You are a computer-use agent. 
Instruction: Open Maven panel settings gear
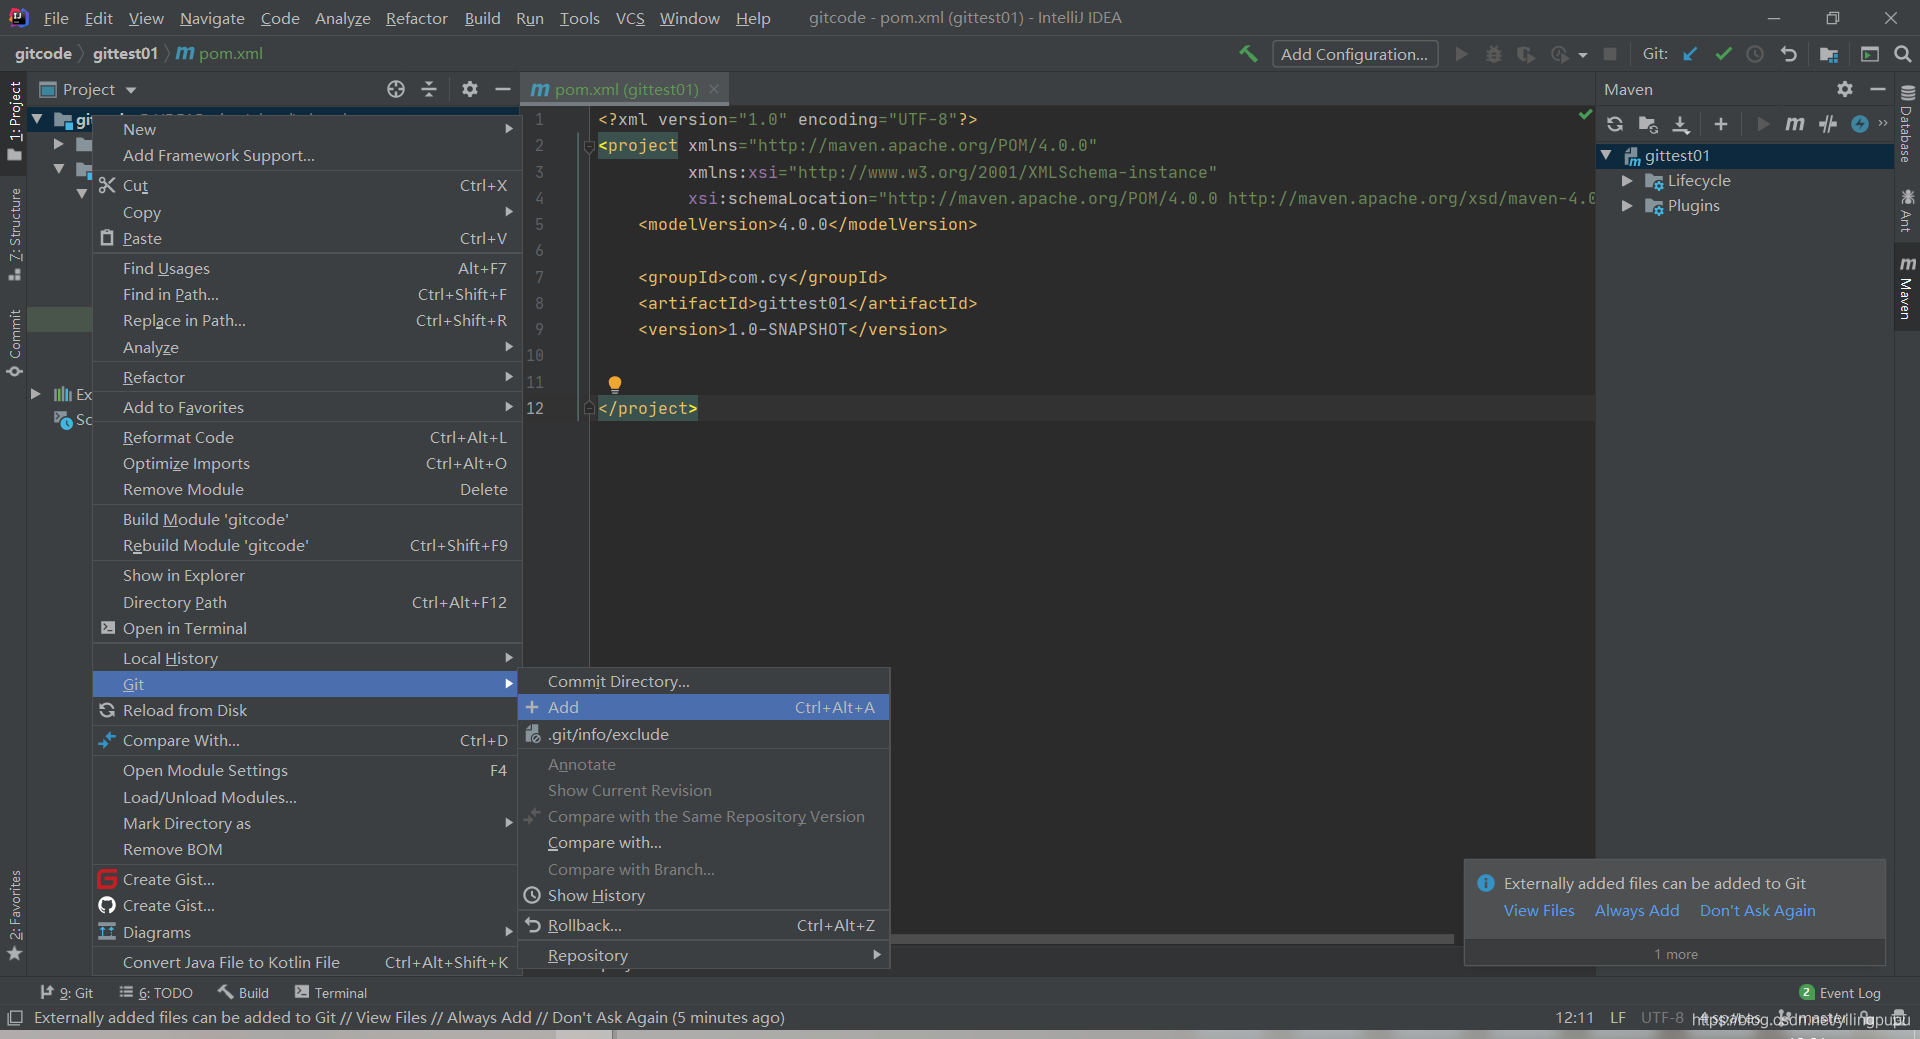(x=1845, y=89)
